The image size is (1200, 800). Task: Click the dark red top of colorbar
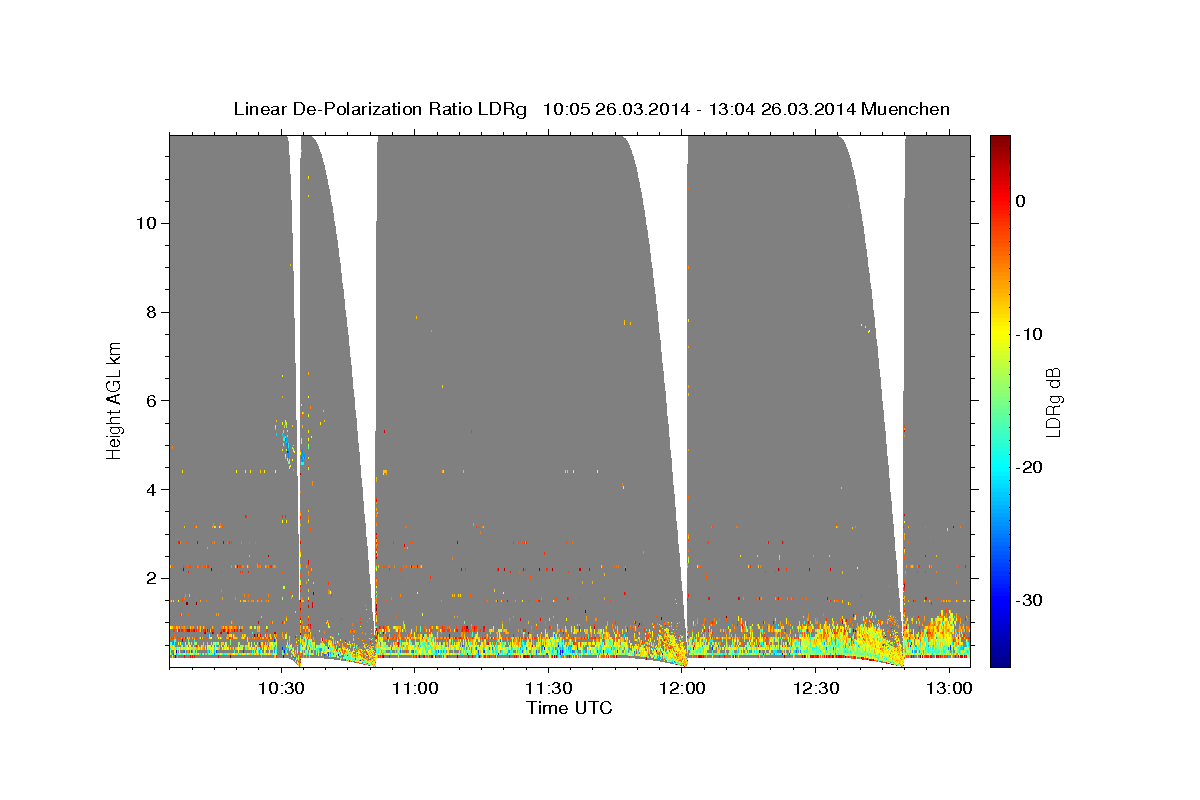click(999, 143)
